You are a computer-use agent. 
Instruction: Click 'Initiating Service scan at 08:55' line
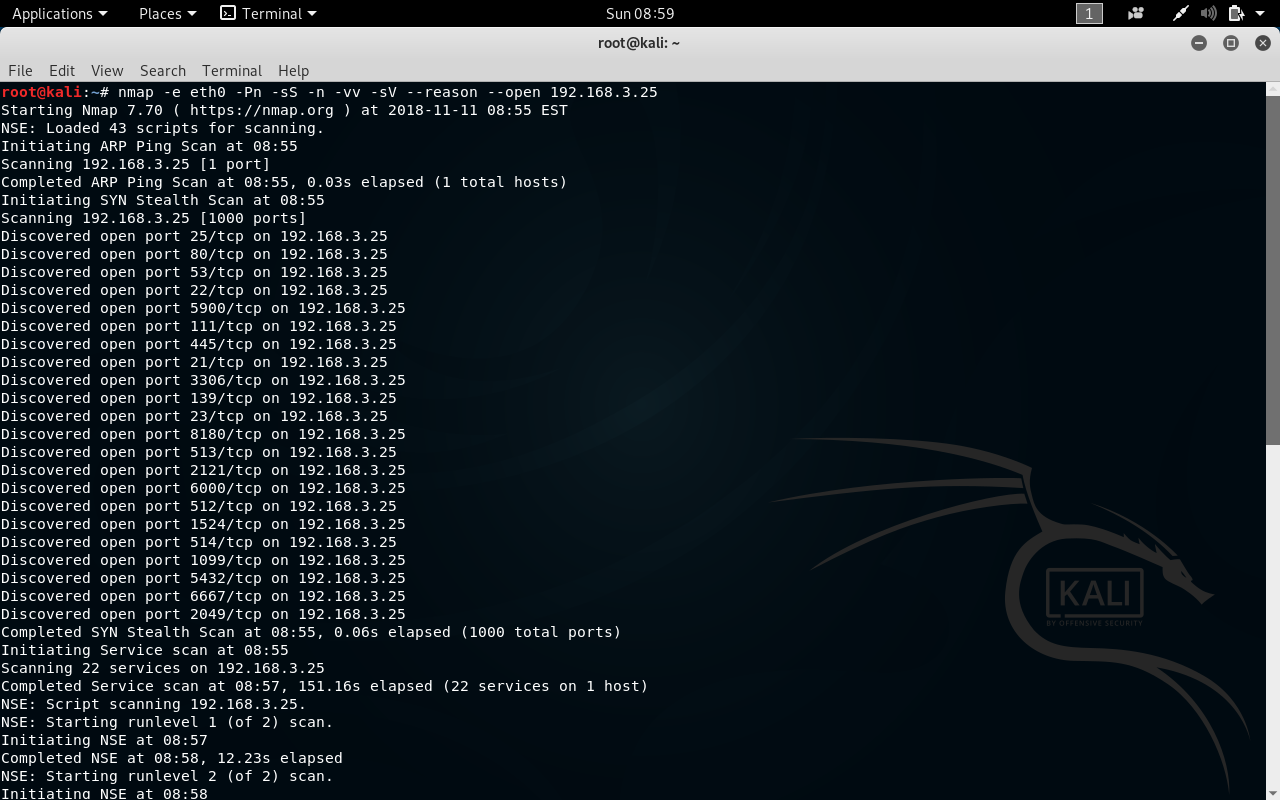tap(145, 650)
